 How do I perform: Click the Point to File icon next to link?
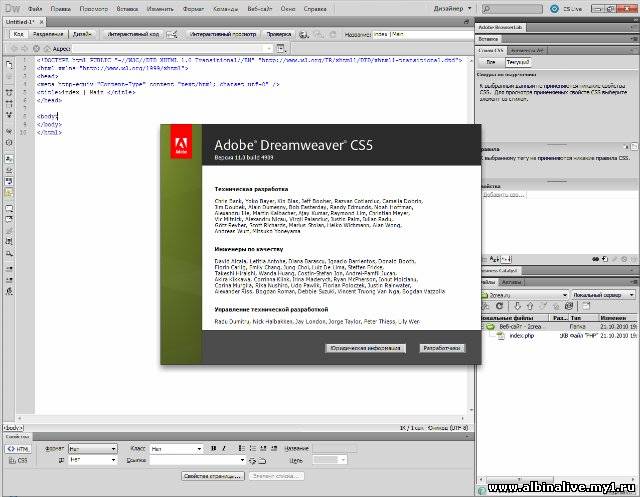pyautogui.click(x=253, y=461)
